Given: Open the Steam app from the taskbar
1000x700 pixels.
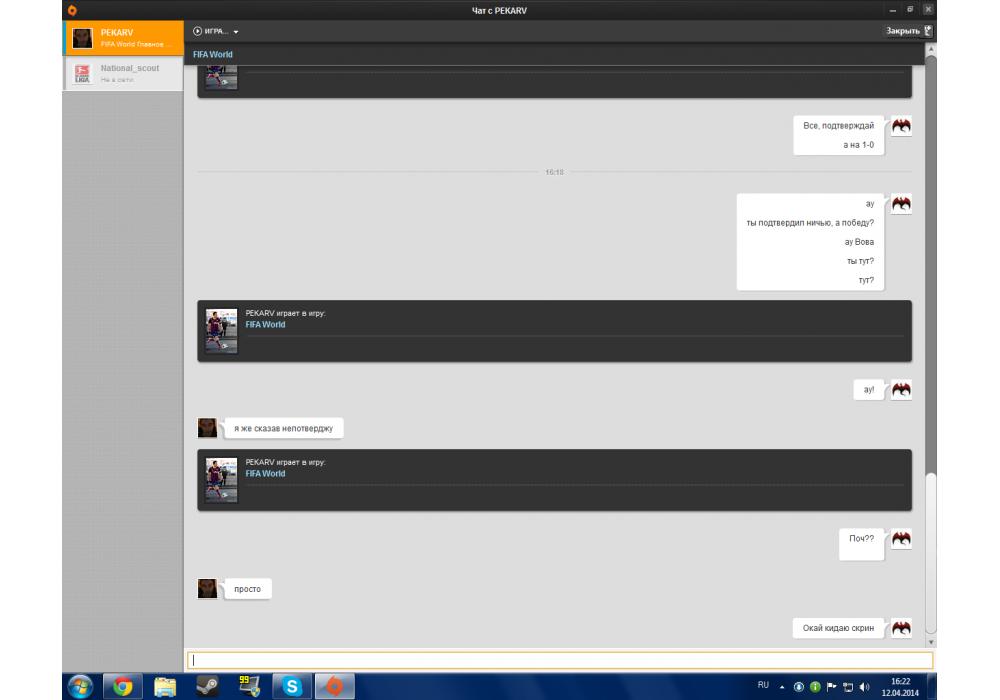Looking at the screenshot, I should [207, 686].
